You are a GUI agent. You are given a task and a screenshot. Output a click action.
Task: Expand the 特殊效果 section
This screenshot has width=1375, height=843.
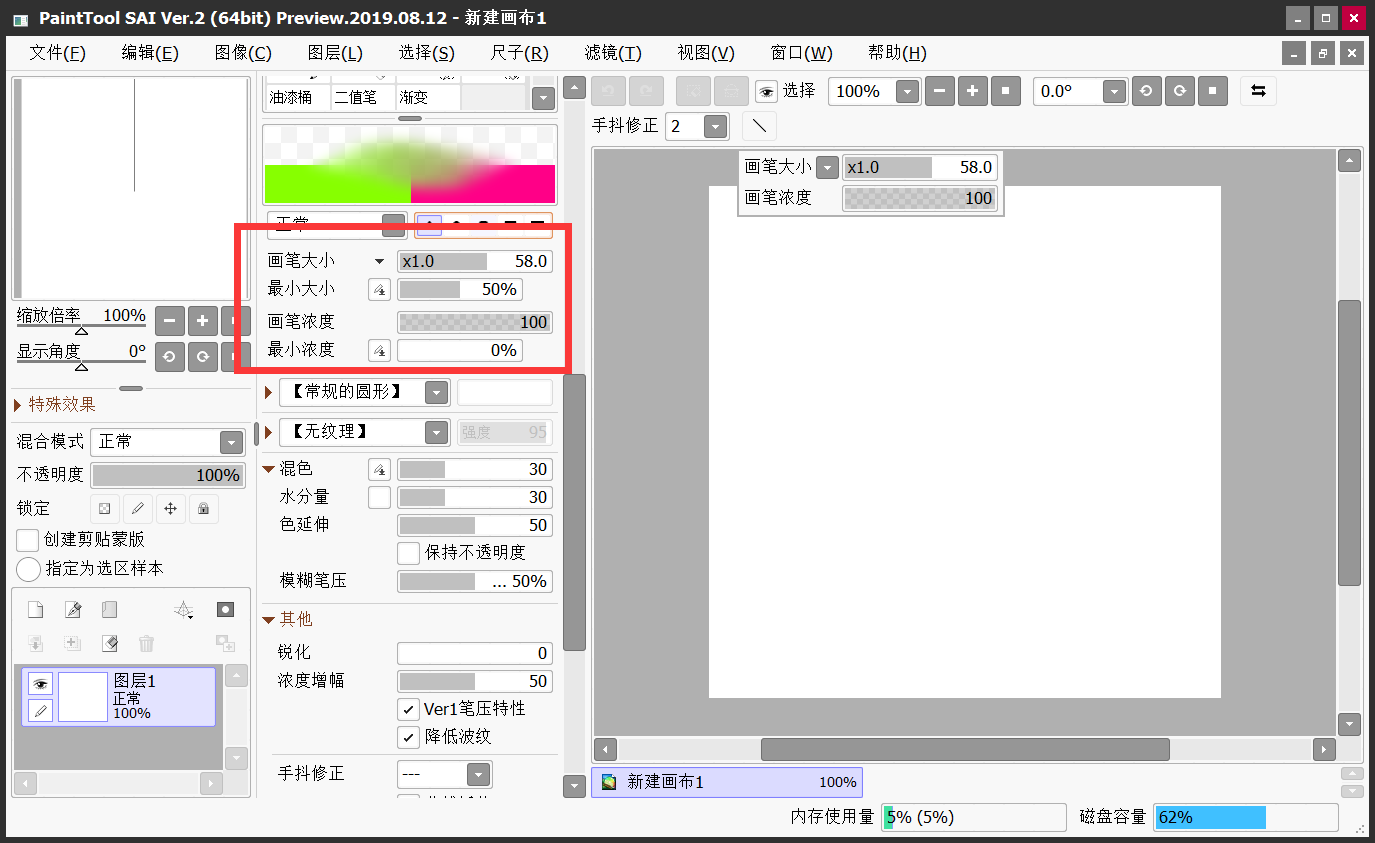point(19,405)
